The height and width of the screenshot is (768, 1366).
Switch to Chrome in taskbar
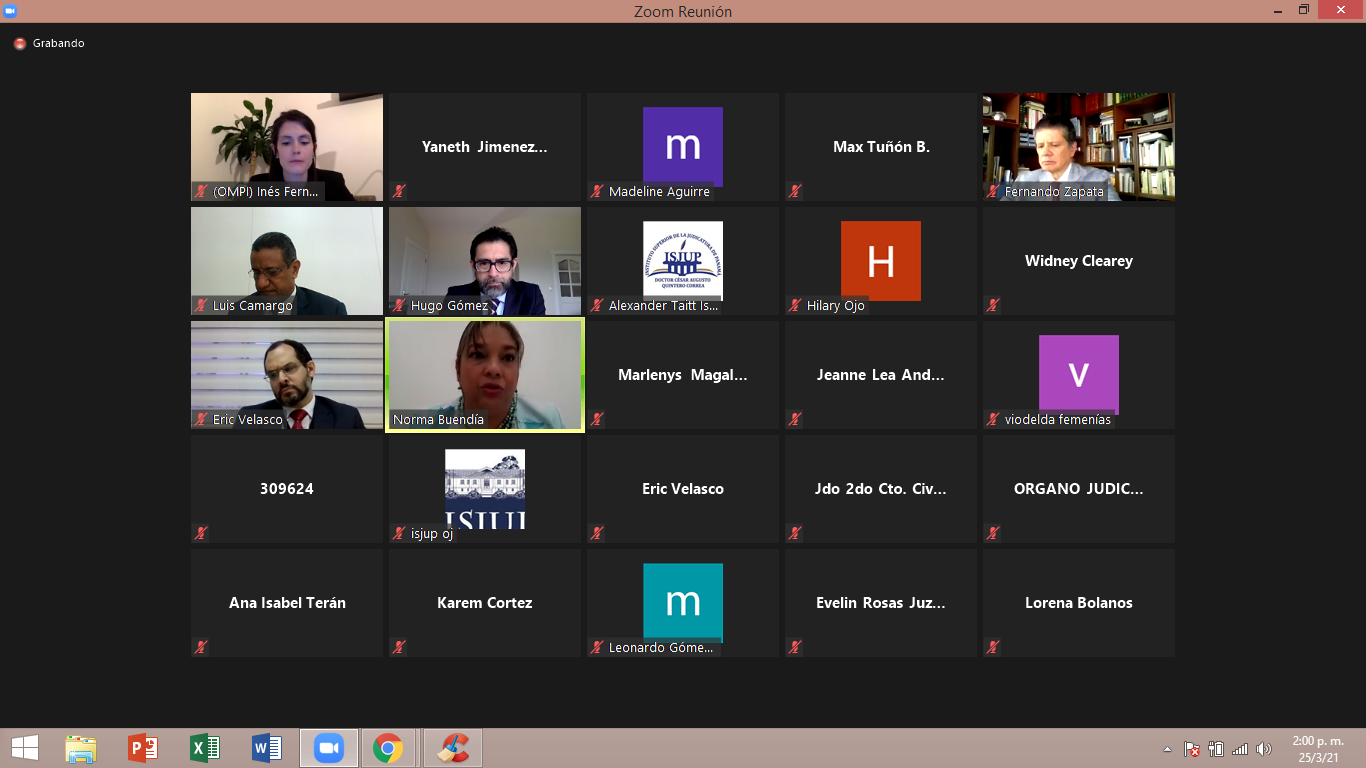pos(388,748)
